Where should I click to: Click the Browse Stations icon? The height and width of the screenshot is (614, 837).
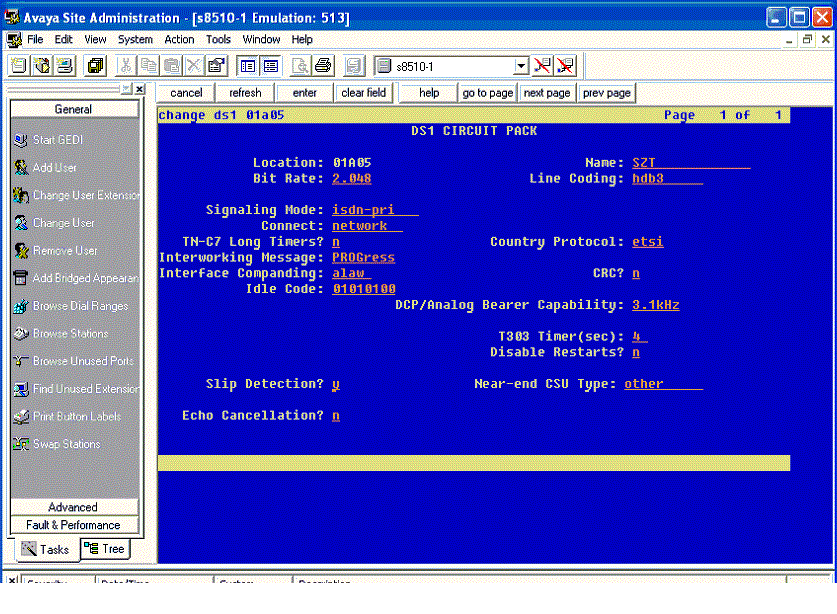tap(21, 334)
